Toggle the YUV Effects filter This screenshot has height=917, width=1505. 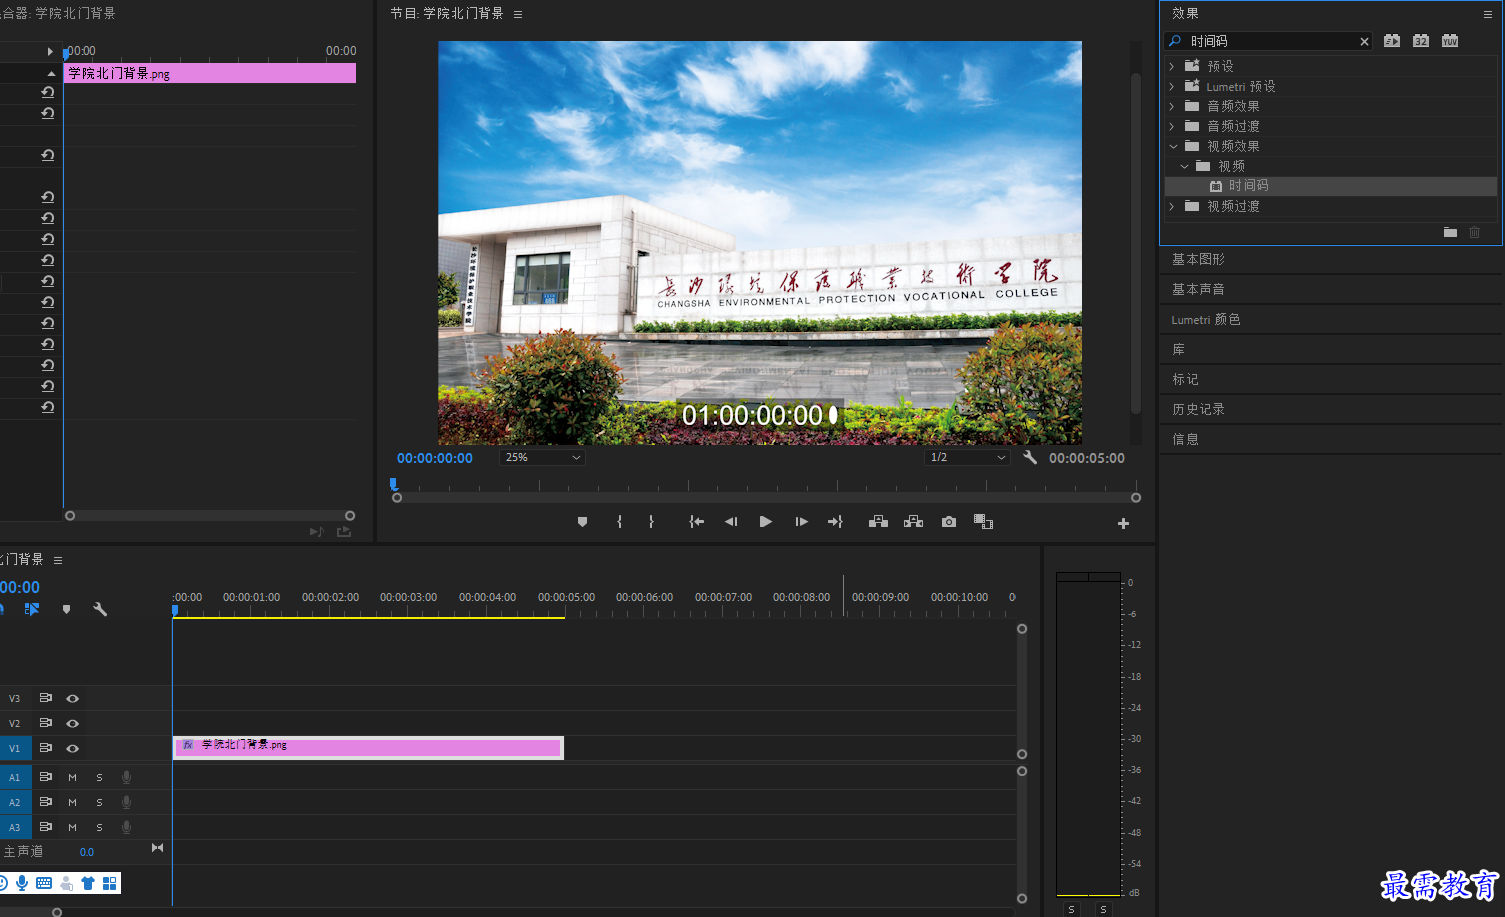[1450, 41]
